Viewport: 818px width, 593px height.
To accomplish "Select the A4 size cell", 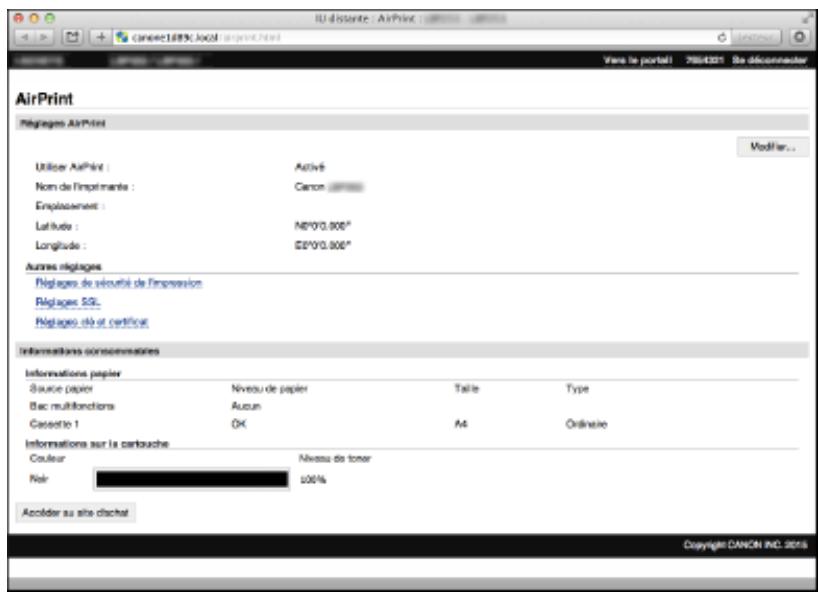I will click(461, 424).
